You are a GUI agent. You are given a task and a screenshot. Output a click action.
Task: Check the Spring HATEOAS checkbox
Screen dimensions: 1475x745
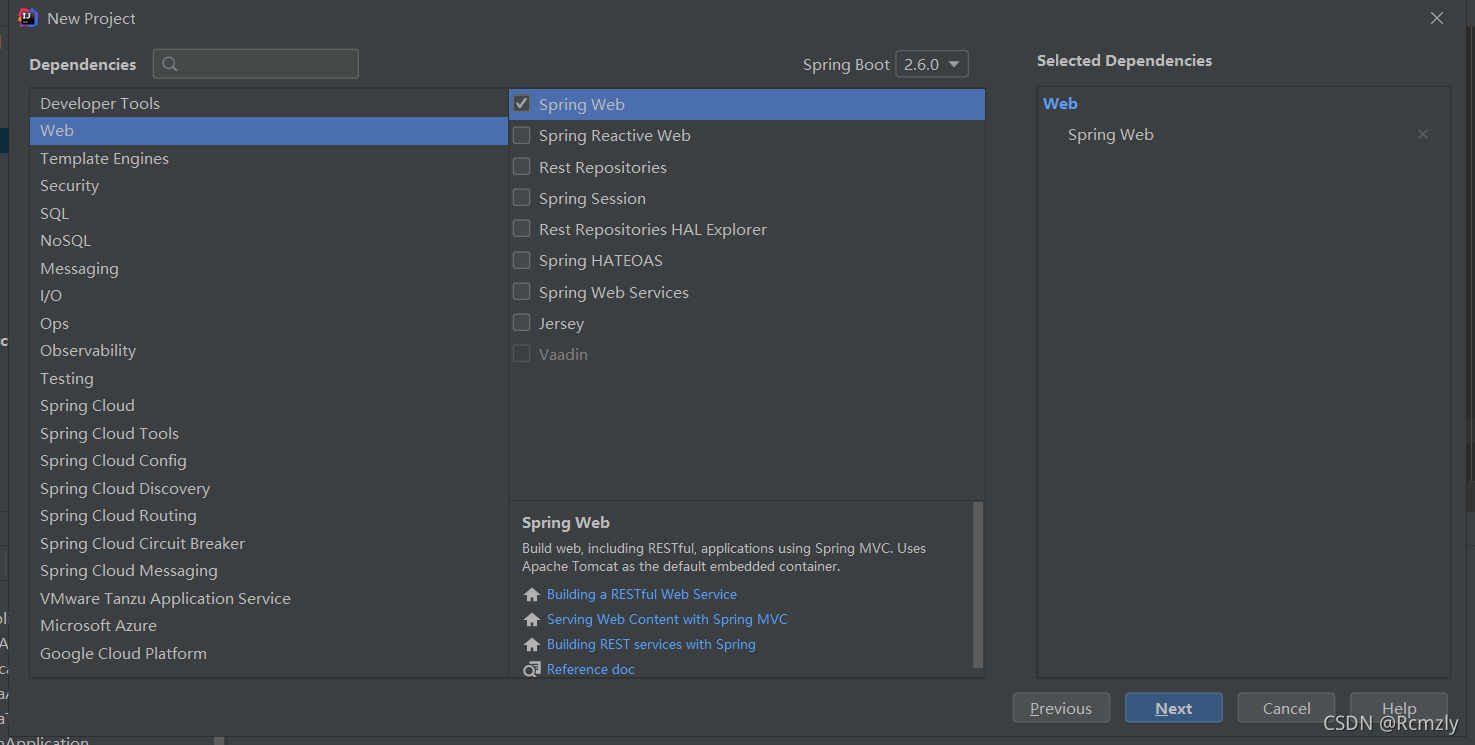coord(522,260)
